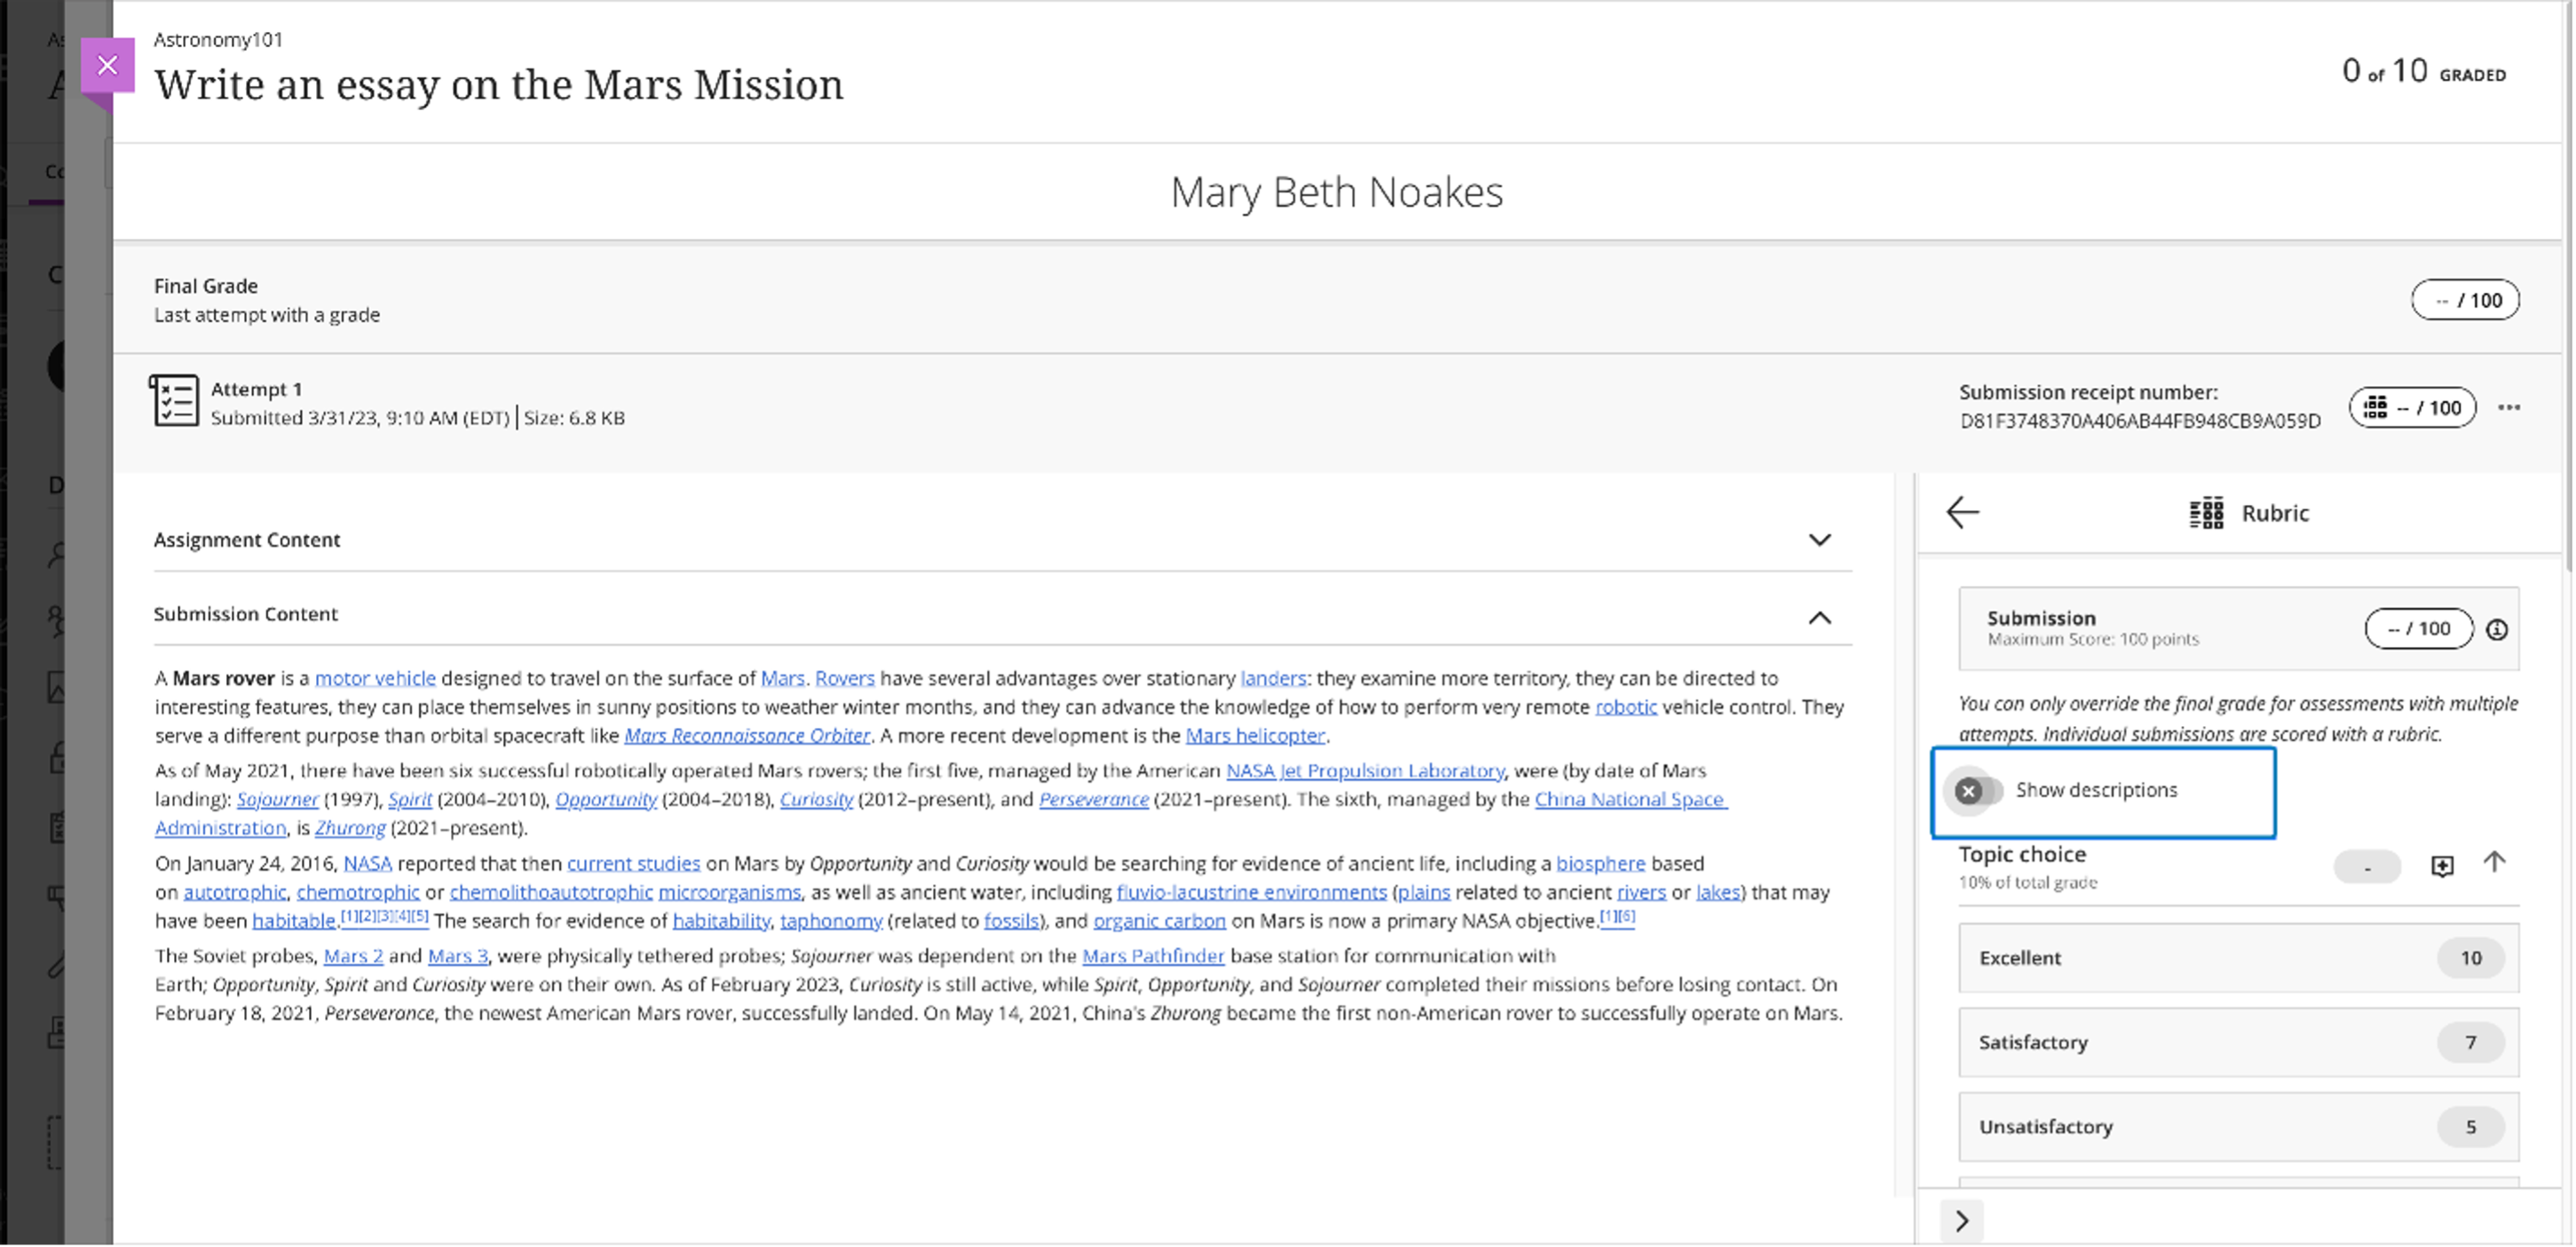The image size is (2576, 1247).
Task: Click the essay assignment title heading
Action: tap(499, 84)
